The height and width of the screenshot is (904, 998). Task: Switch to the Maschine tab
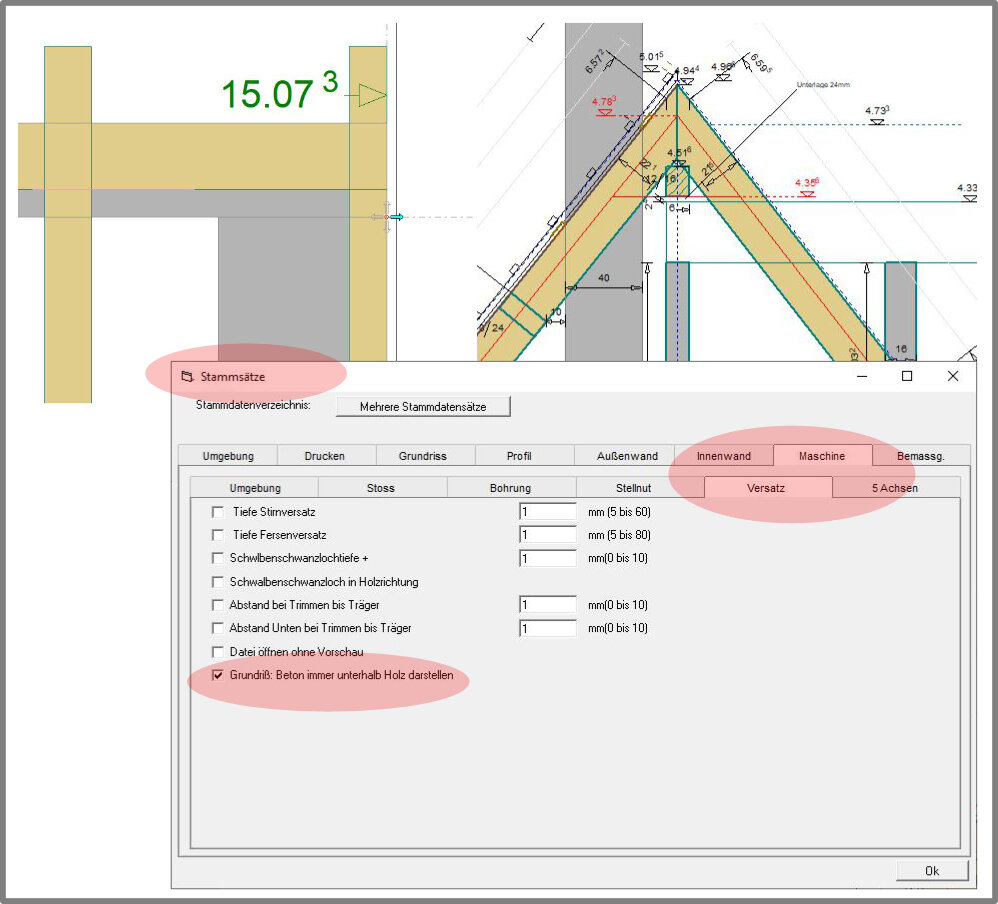click(x=821, y=456)
